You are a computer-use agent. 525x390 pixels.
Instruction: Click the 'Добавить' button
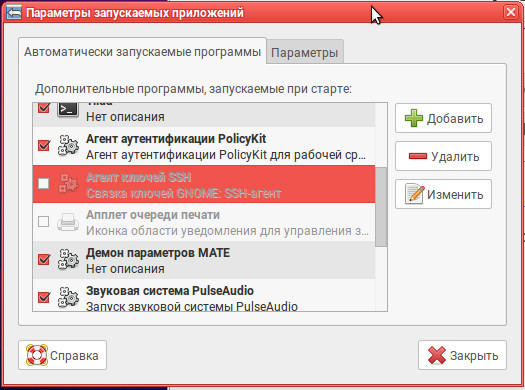click(x=443, y=118)
